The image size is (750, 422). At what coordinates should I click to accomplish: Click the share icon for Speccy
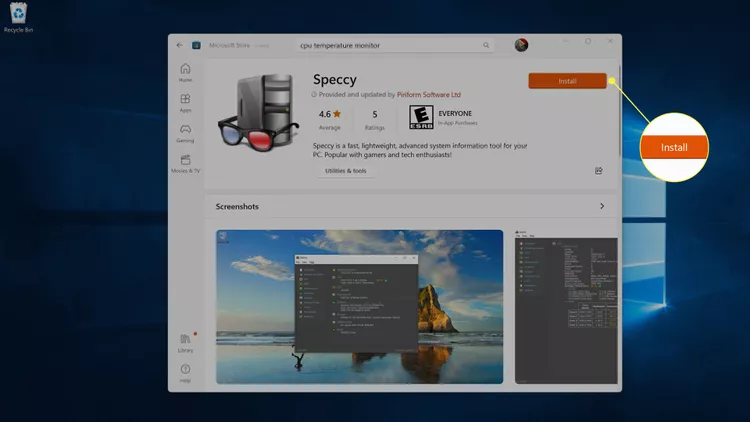click(598, 171)
